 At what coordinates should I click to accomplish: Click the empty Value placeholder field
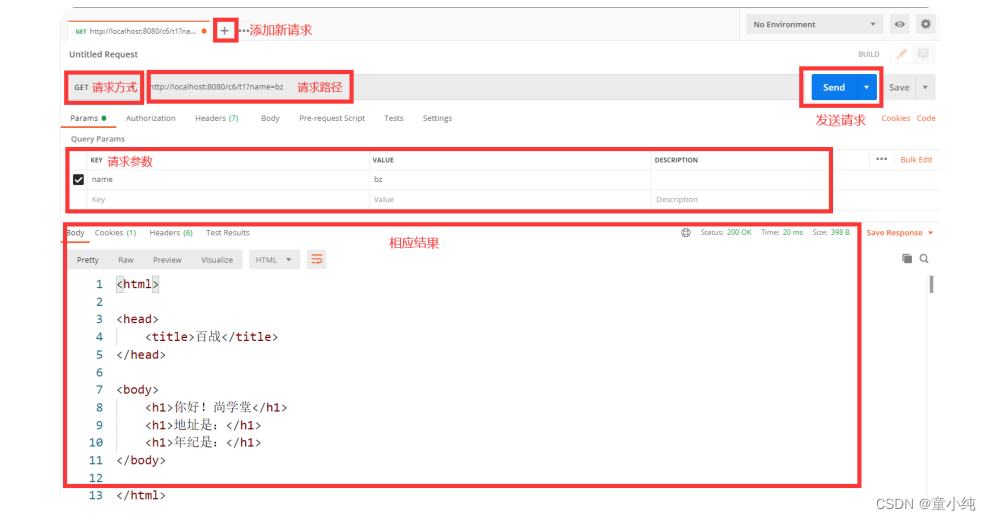(511, 200)
